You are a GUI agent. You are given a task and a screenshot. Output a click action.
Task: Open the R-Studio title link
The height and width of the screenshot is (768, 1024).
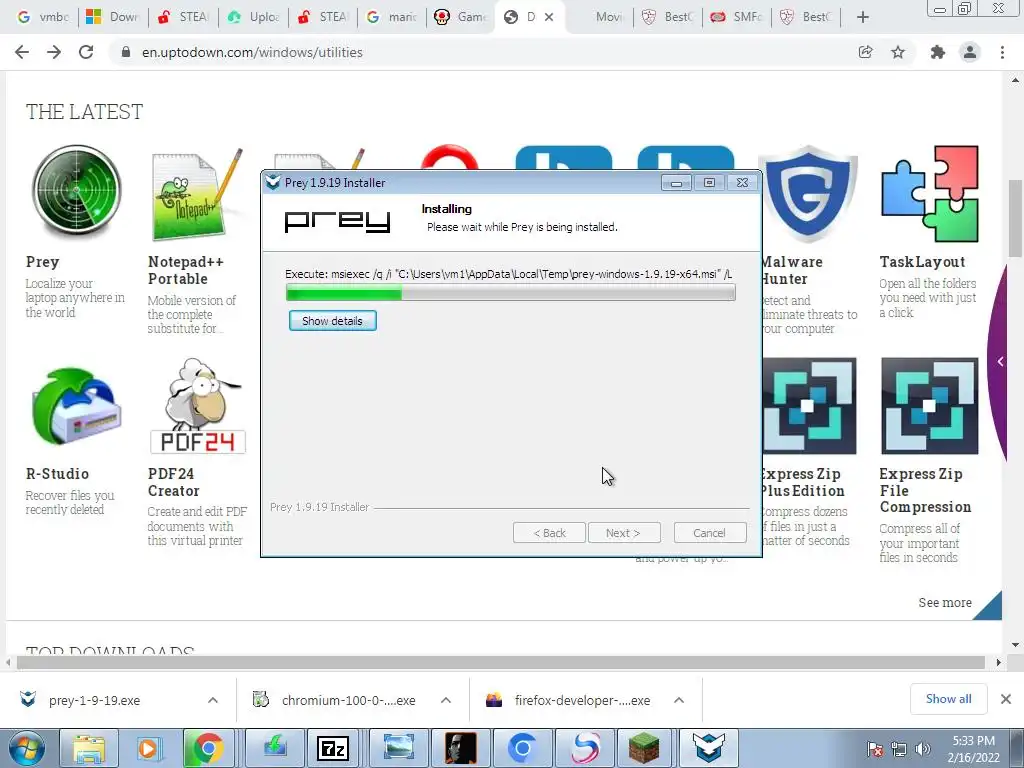coord(57,474)
